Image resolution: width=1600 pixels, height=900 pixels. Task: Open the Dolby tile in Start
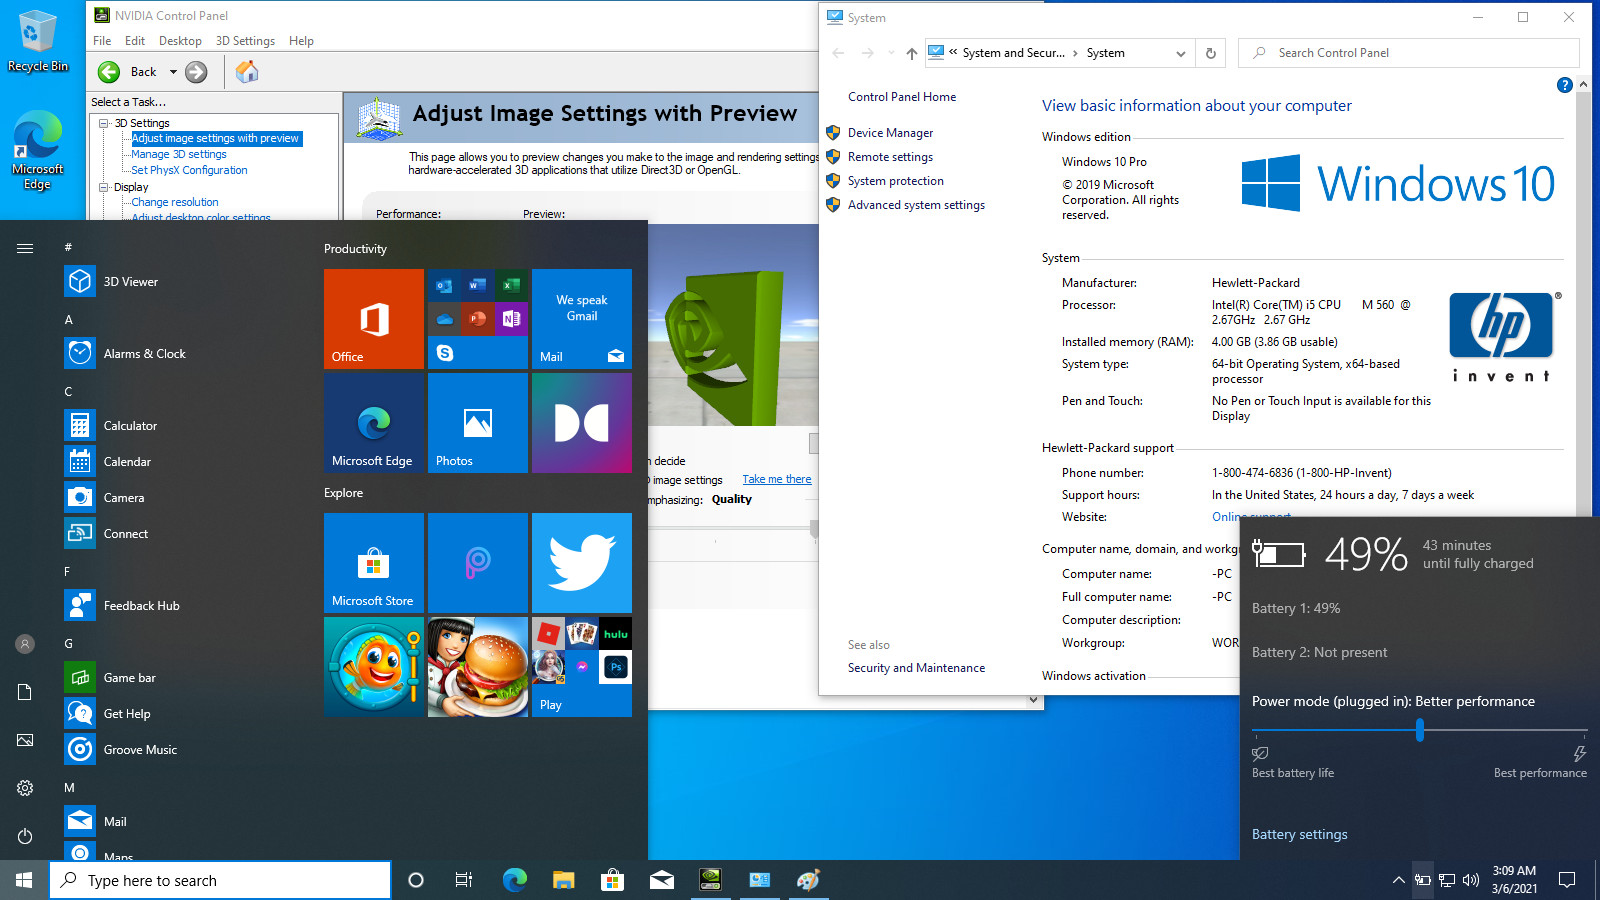pyautogui.click(x=582, y=423)
